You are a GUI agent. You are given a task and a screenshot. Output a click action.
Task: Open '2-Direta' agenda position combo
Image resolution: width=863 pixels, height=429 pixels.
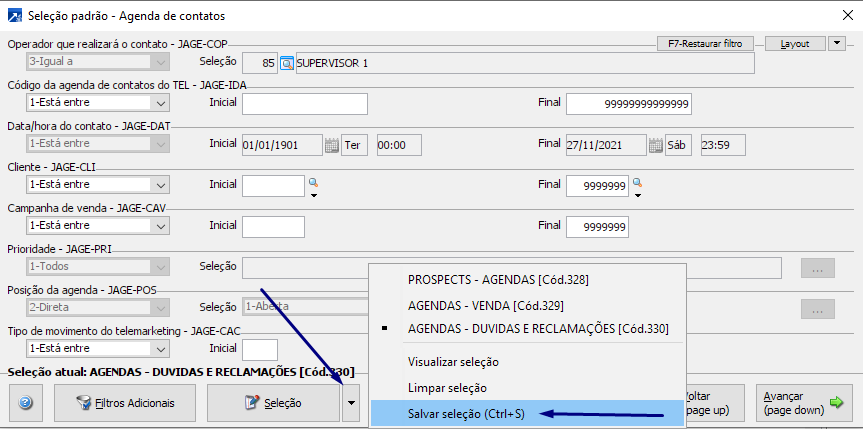(x=98, y=307)
